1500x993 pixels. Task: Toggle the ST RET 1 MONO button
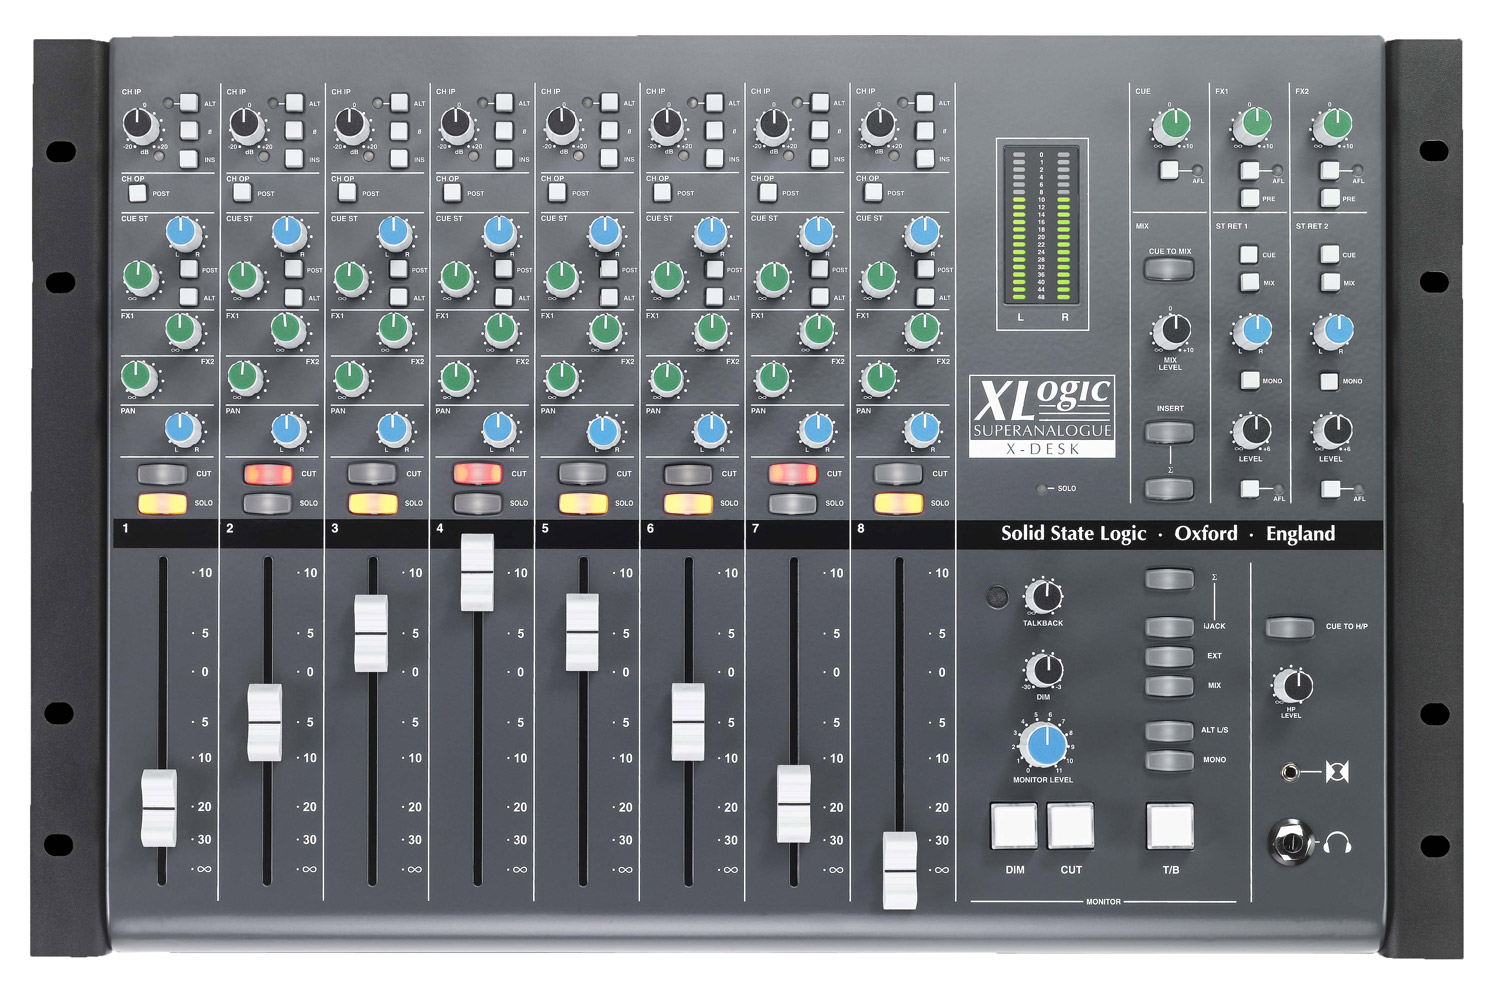coord(1249,380)
